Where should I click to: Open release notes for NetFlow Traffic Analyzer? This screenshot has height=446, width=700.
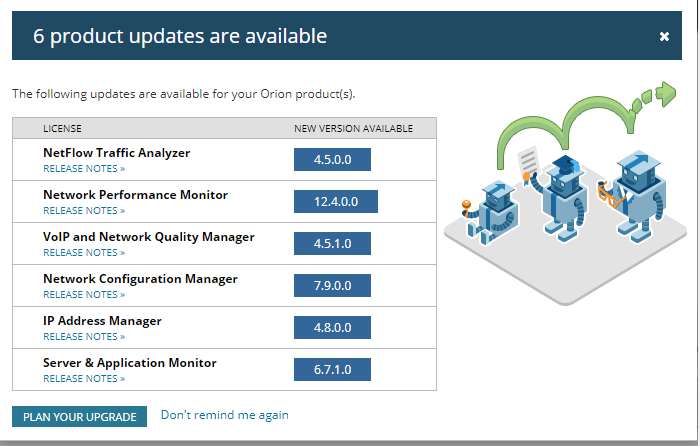(x=84, y=169)
